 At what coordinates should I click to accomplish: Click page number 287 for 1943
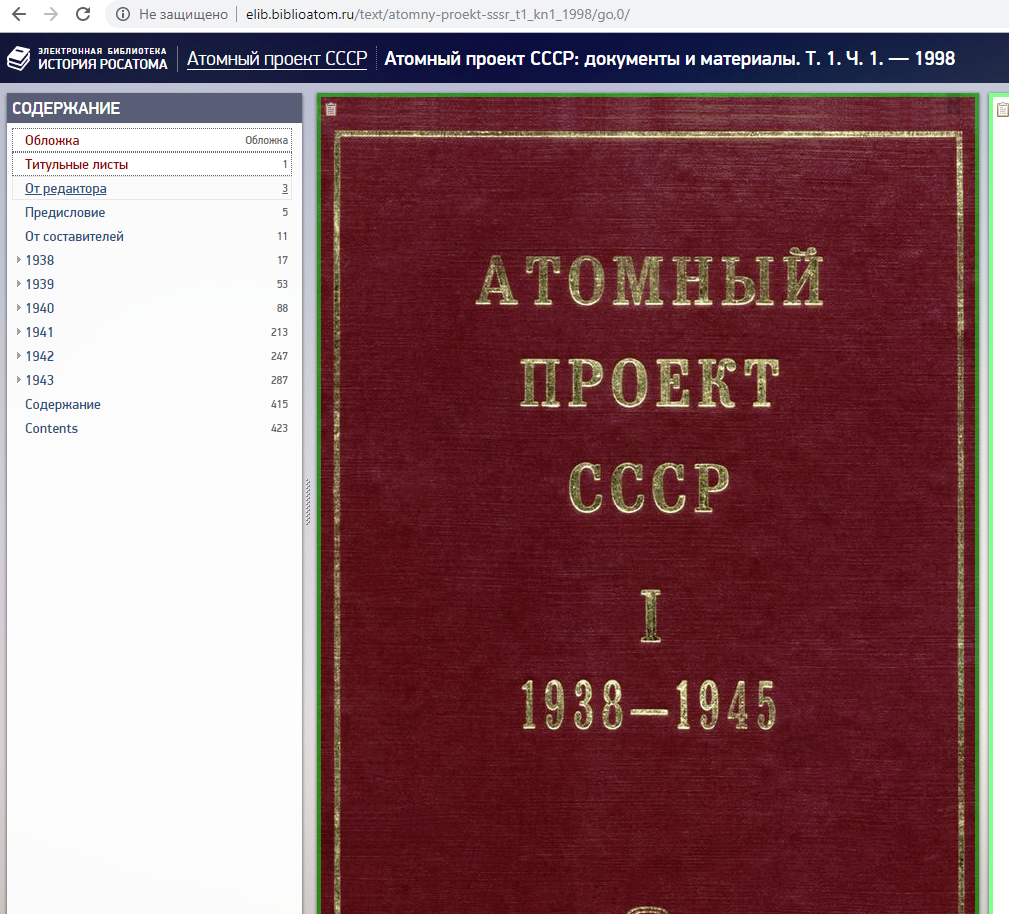pyautogui.click(x=279, y=380)
